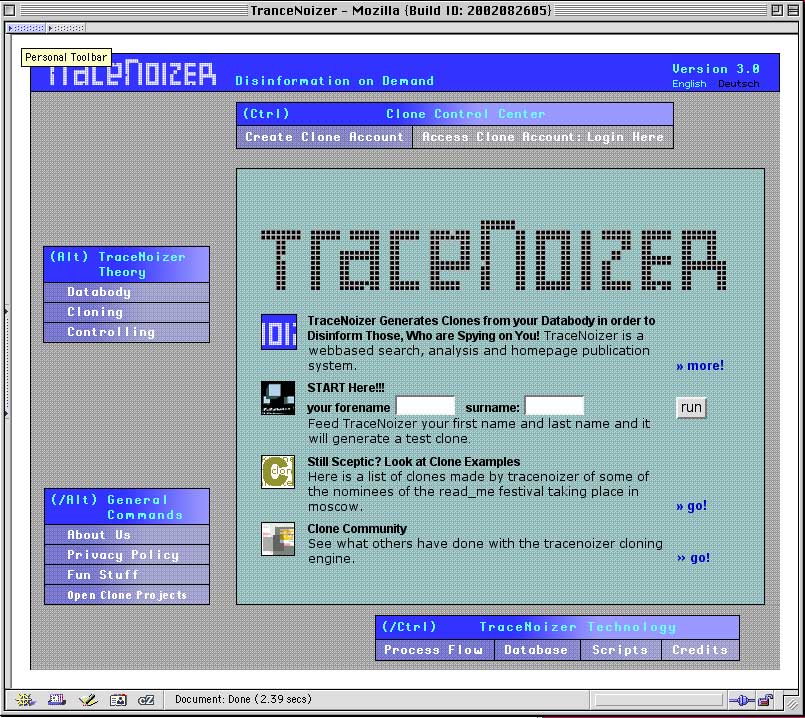Switch language to English
805x718 pixels.
pyautogui.click(x=689, y=84)
